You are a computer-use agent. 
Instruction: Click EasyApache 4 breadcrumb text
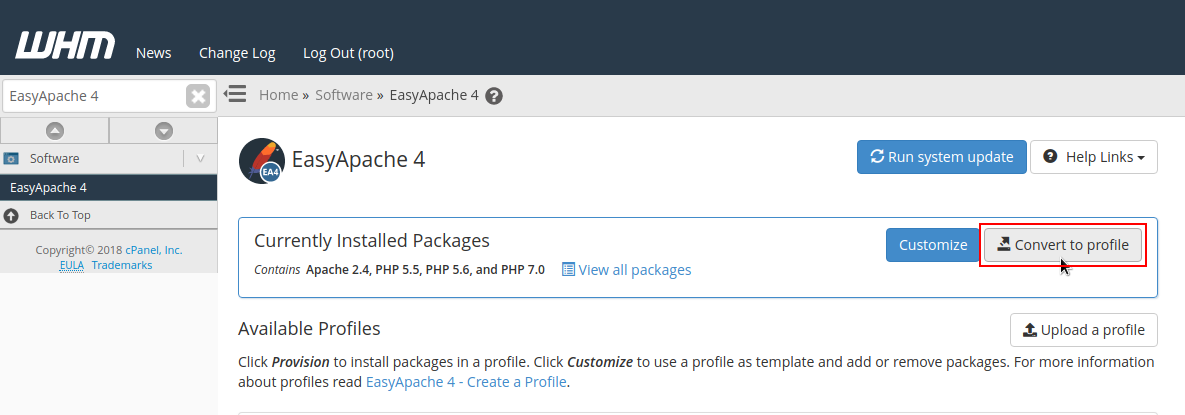[434, 95]
